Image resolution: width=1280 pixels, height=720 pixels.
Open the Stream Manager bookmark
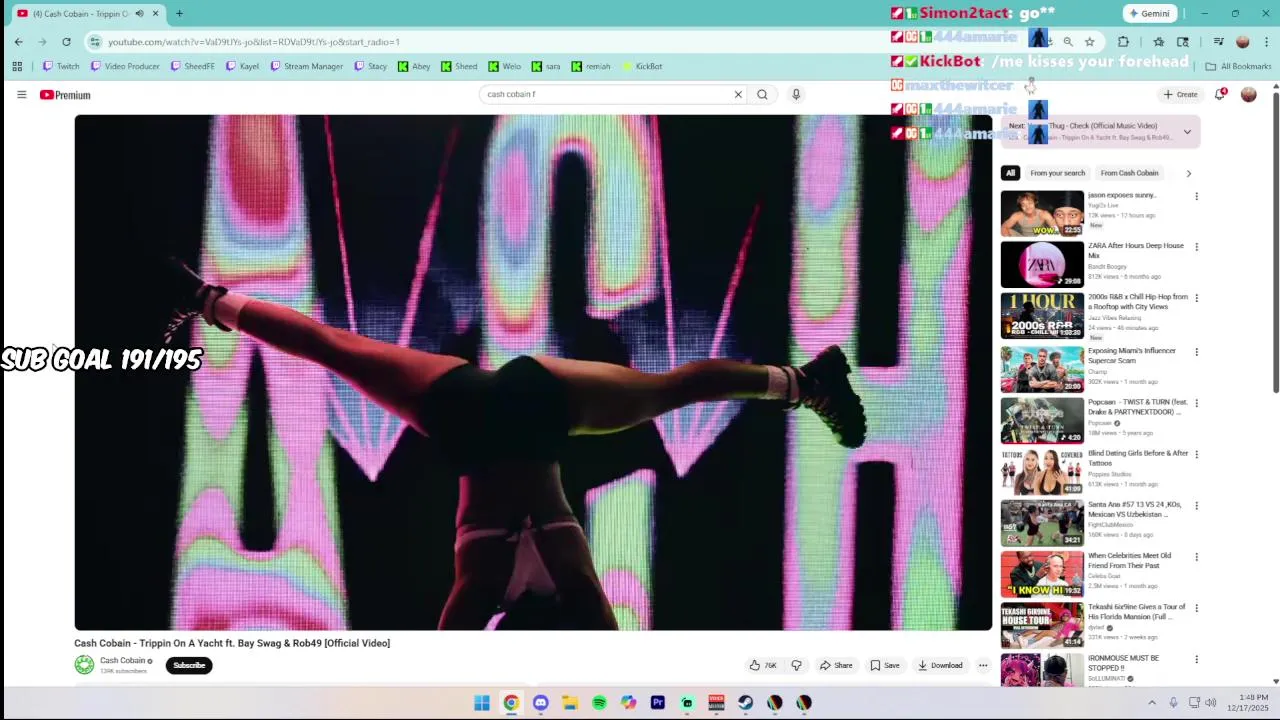[306, 66]
